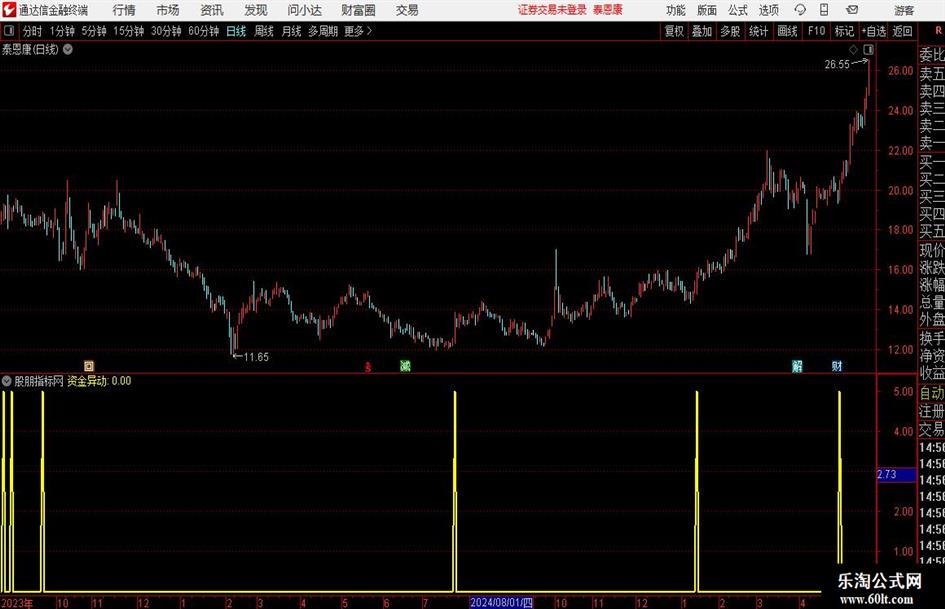Screen dimensions: 945x609
Task: Open the 发现 menu
Action: click(256, 10)
